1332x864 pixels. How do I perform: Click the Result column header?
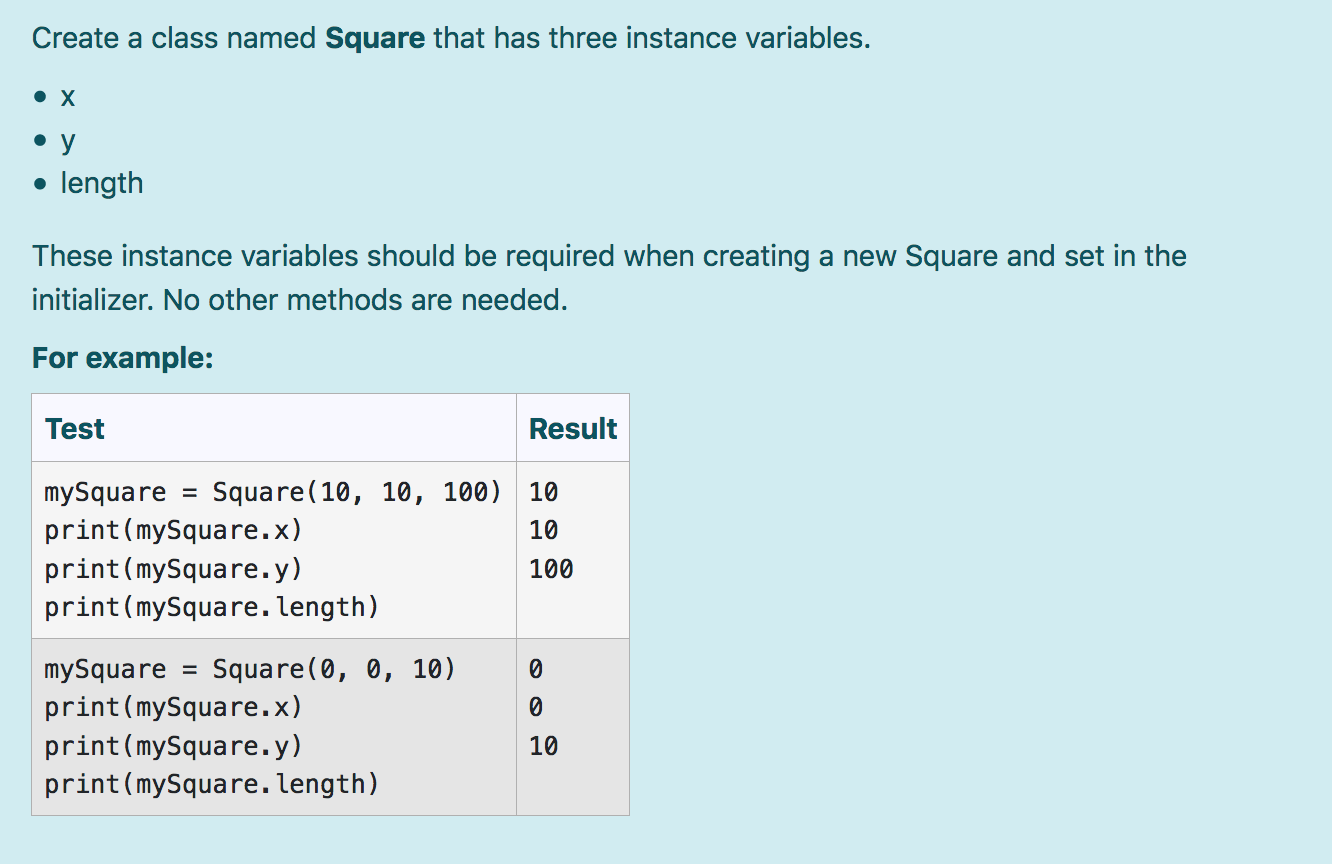573,428
